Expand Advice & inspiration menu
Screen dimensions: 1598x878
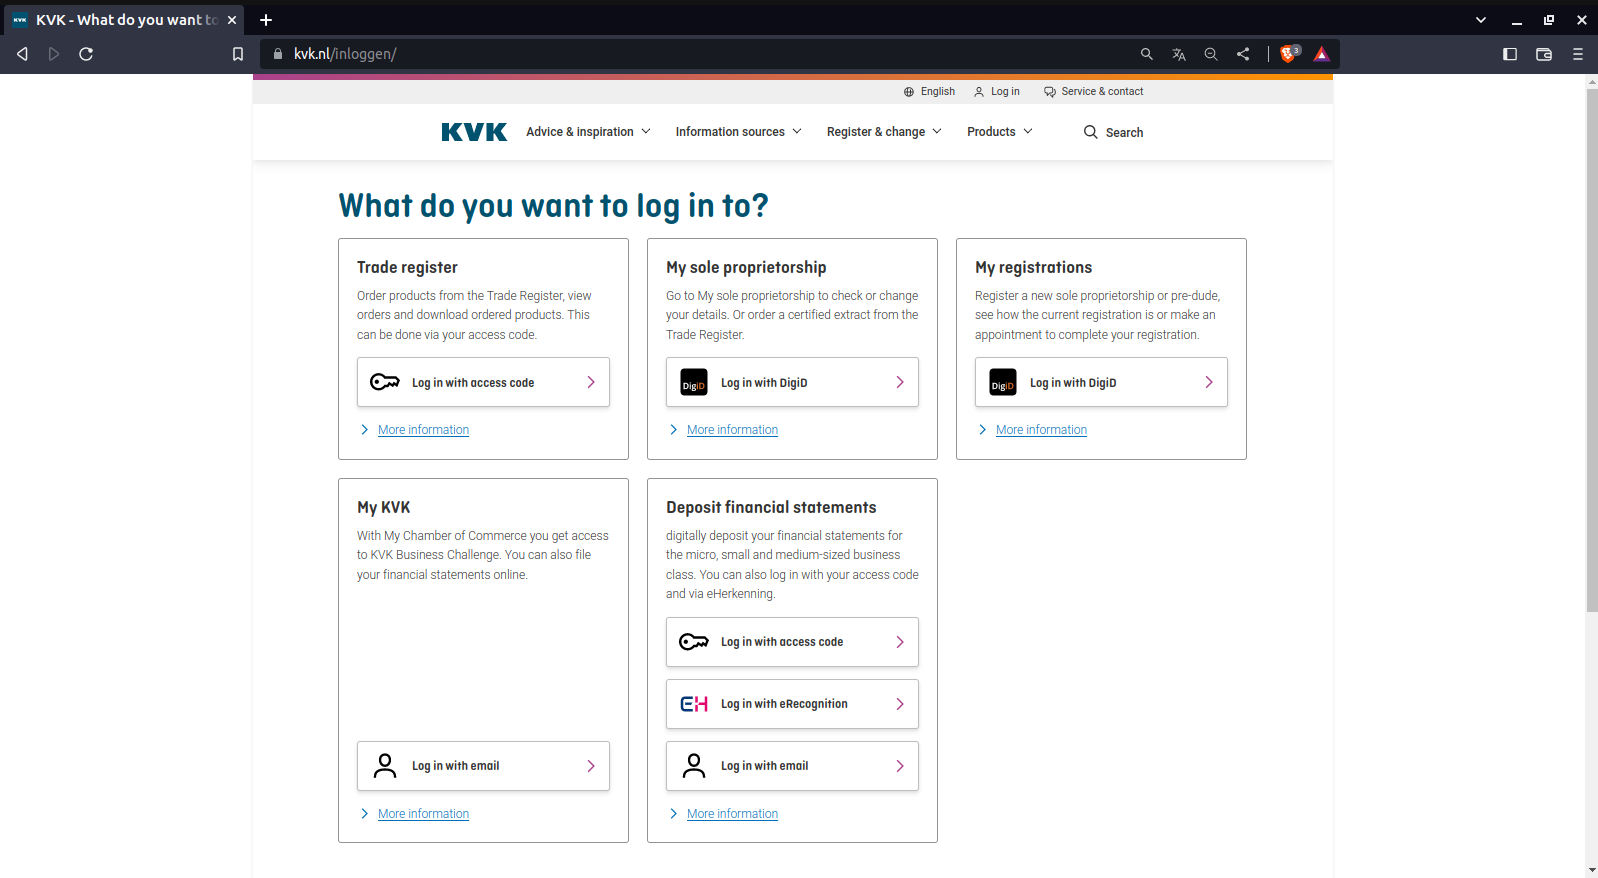click(x=588, y=132)
